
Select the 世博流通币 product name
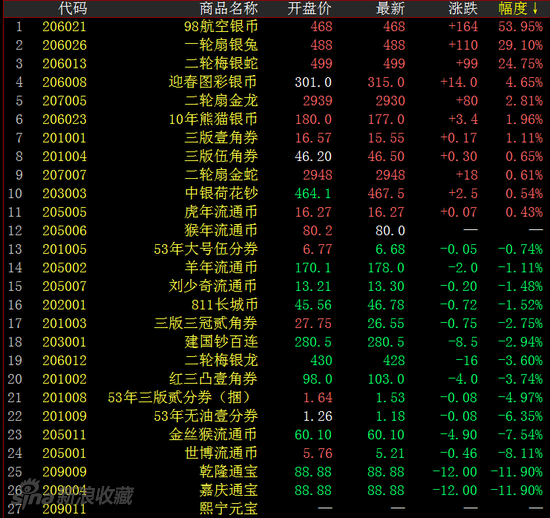click(x=221, y=453)
